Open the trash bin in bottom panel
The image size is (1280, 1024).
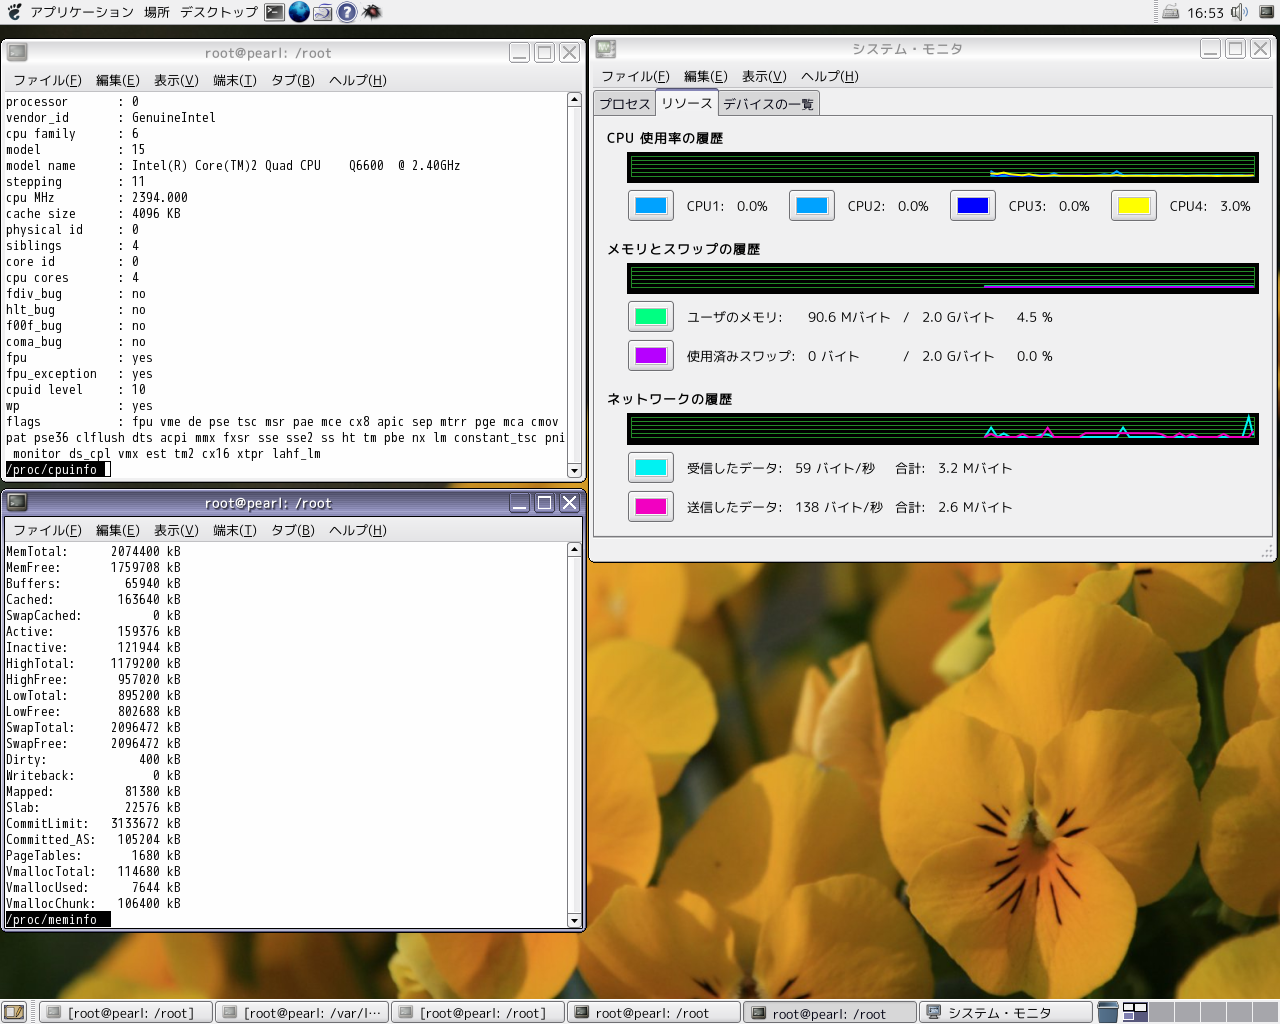1108,1012
